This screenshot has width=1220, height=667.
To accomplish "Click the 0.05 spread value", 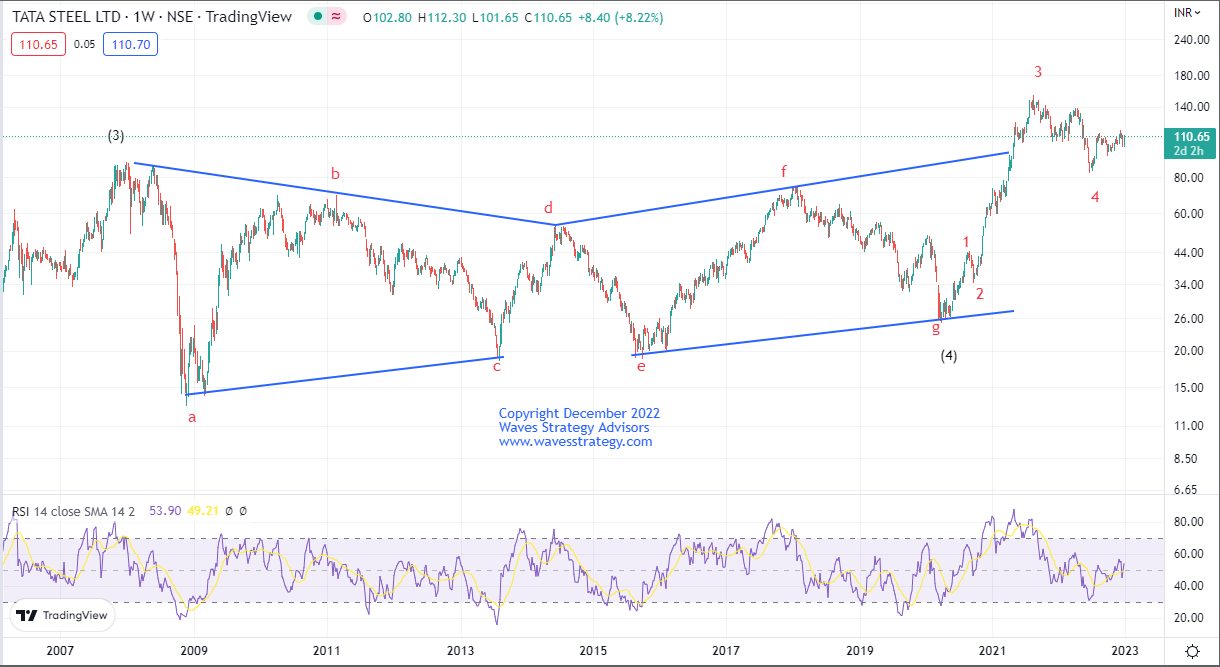I will point(85,44).
